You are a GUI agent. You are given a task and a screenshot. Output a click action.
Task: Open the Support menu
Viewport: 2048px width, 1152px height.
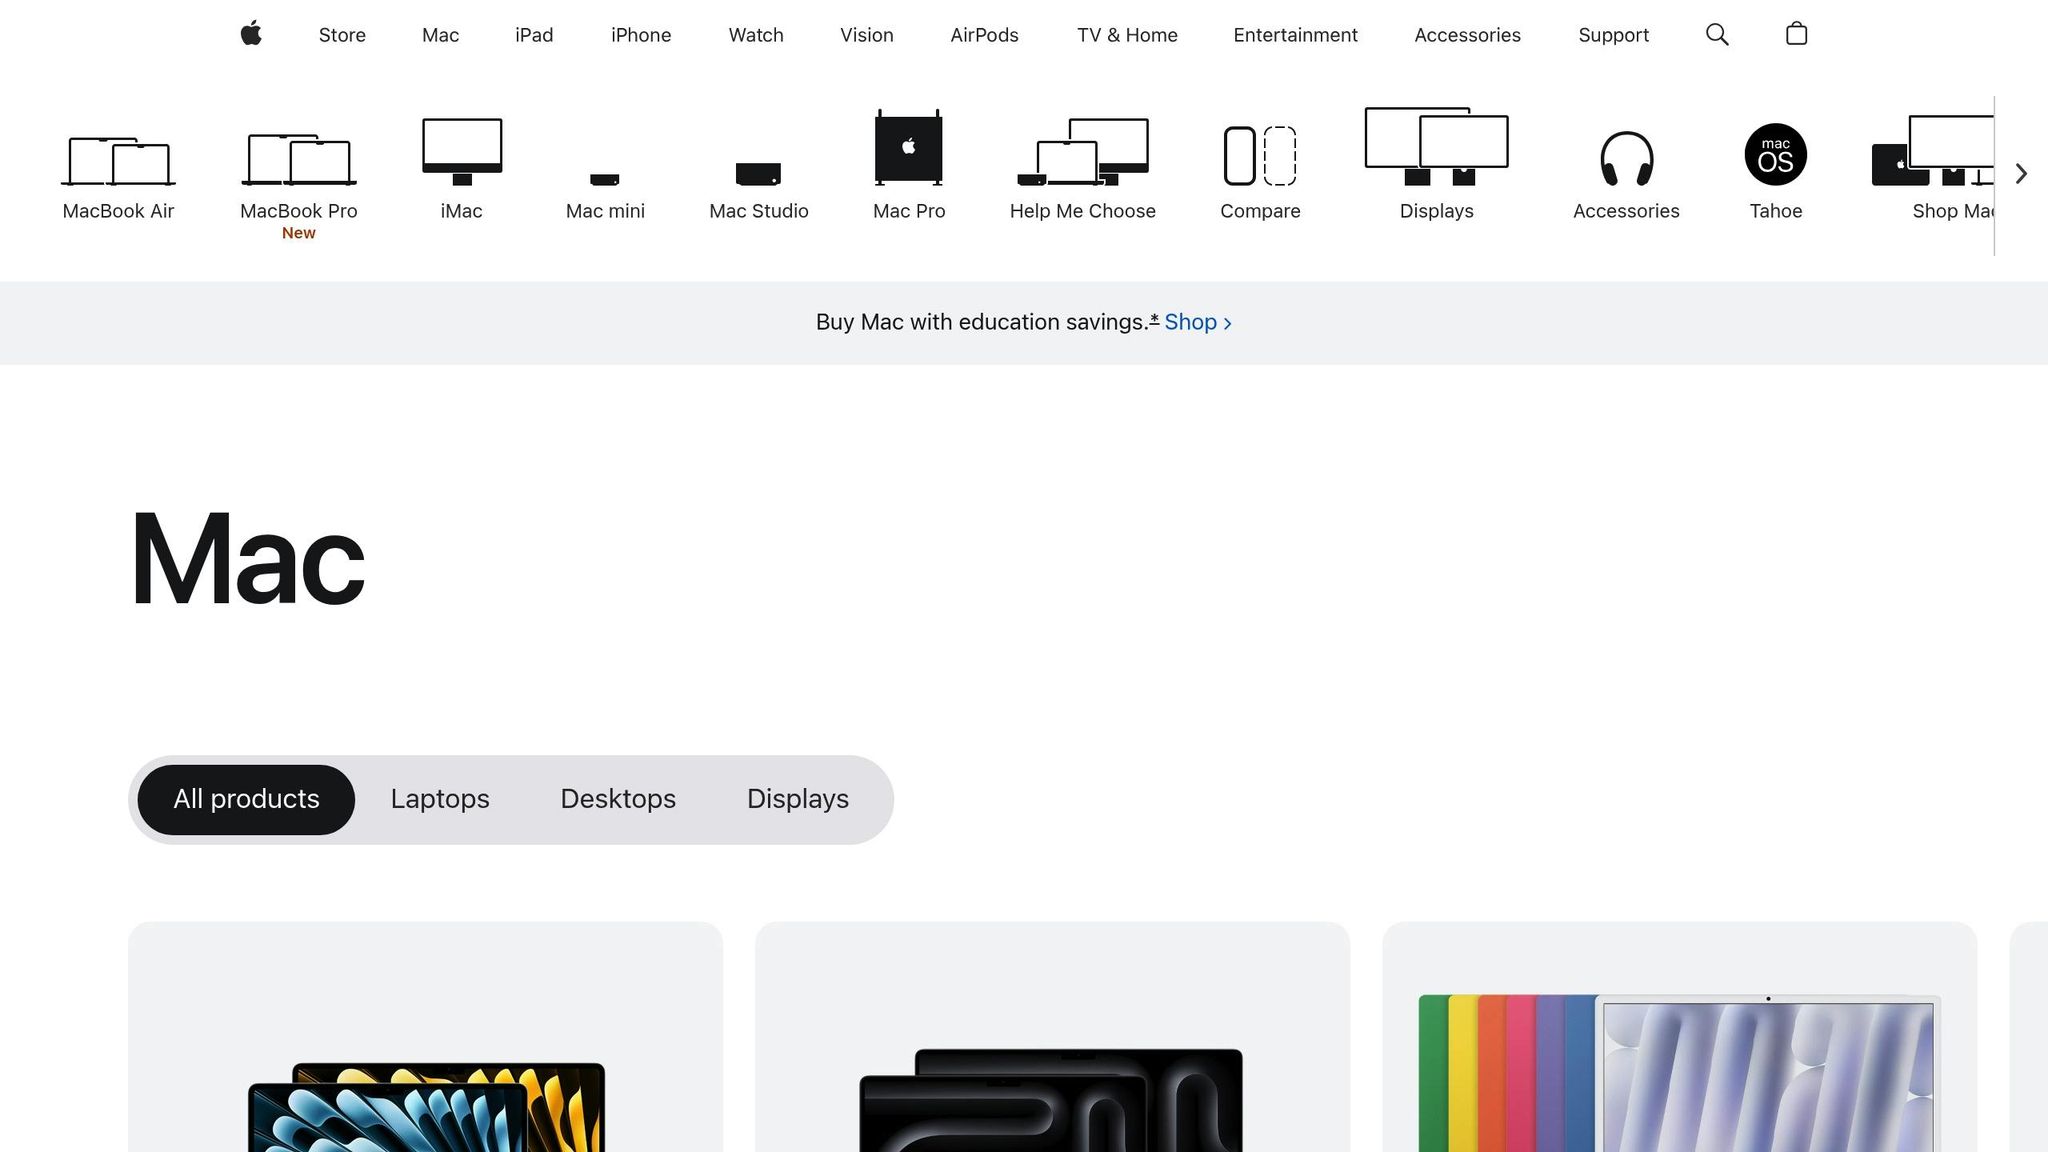pos(1613,35)
